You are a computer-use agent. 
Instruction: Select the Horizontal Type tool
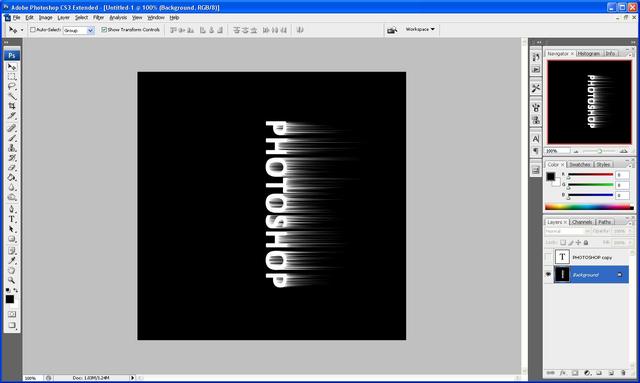tap(12, 219)
